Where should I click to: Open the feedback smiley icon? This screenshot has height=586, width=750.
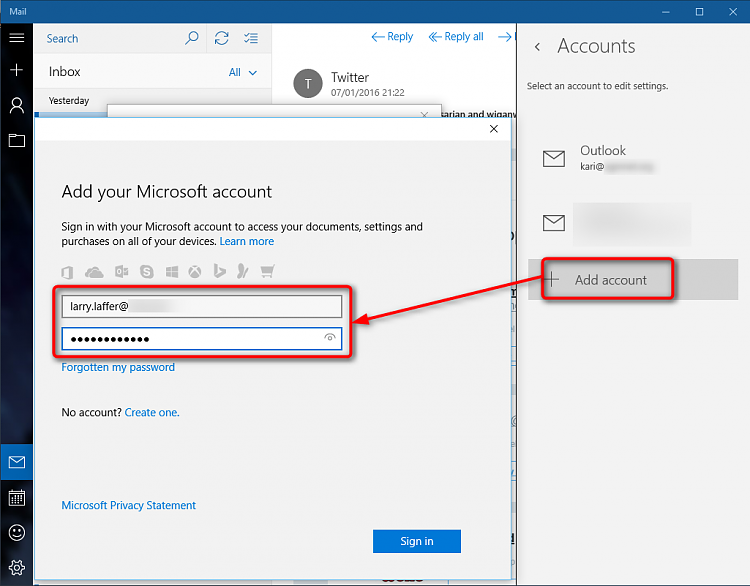(17, 532)
